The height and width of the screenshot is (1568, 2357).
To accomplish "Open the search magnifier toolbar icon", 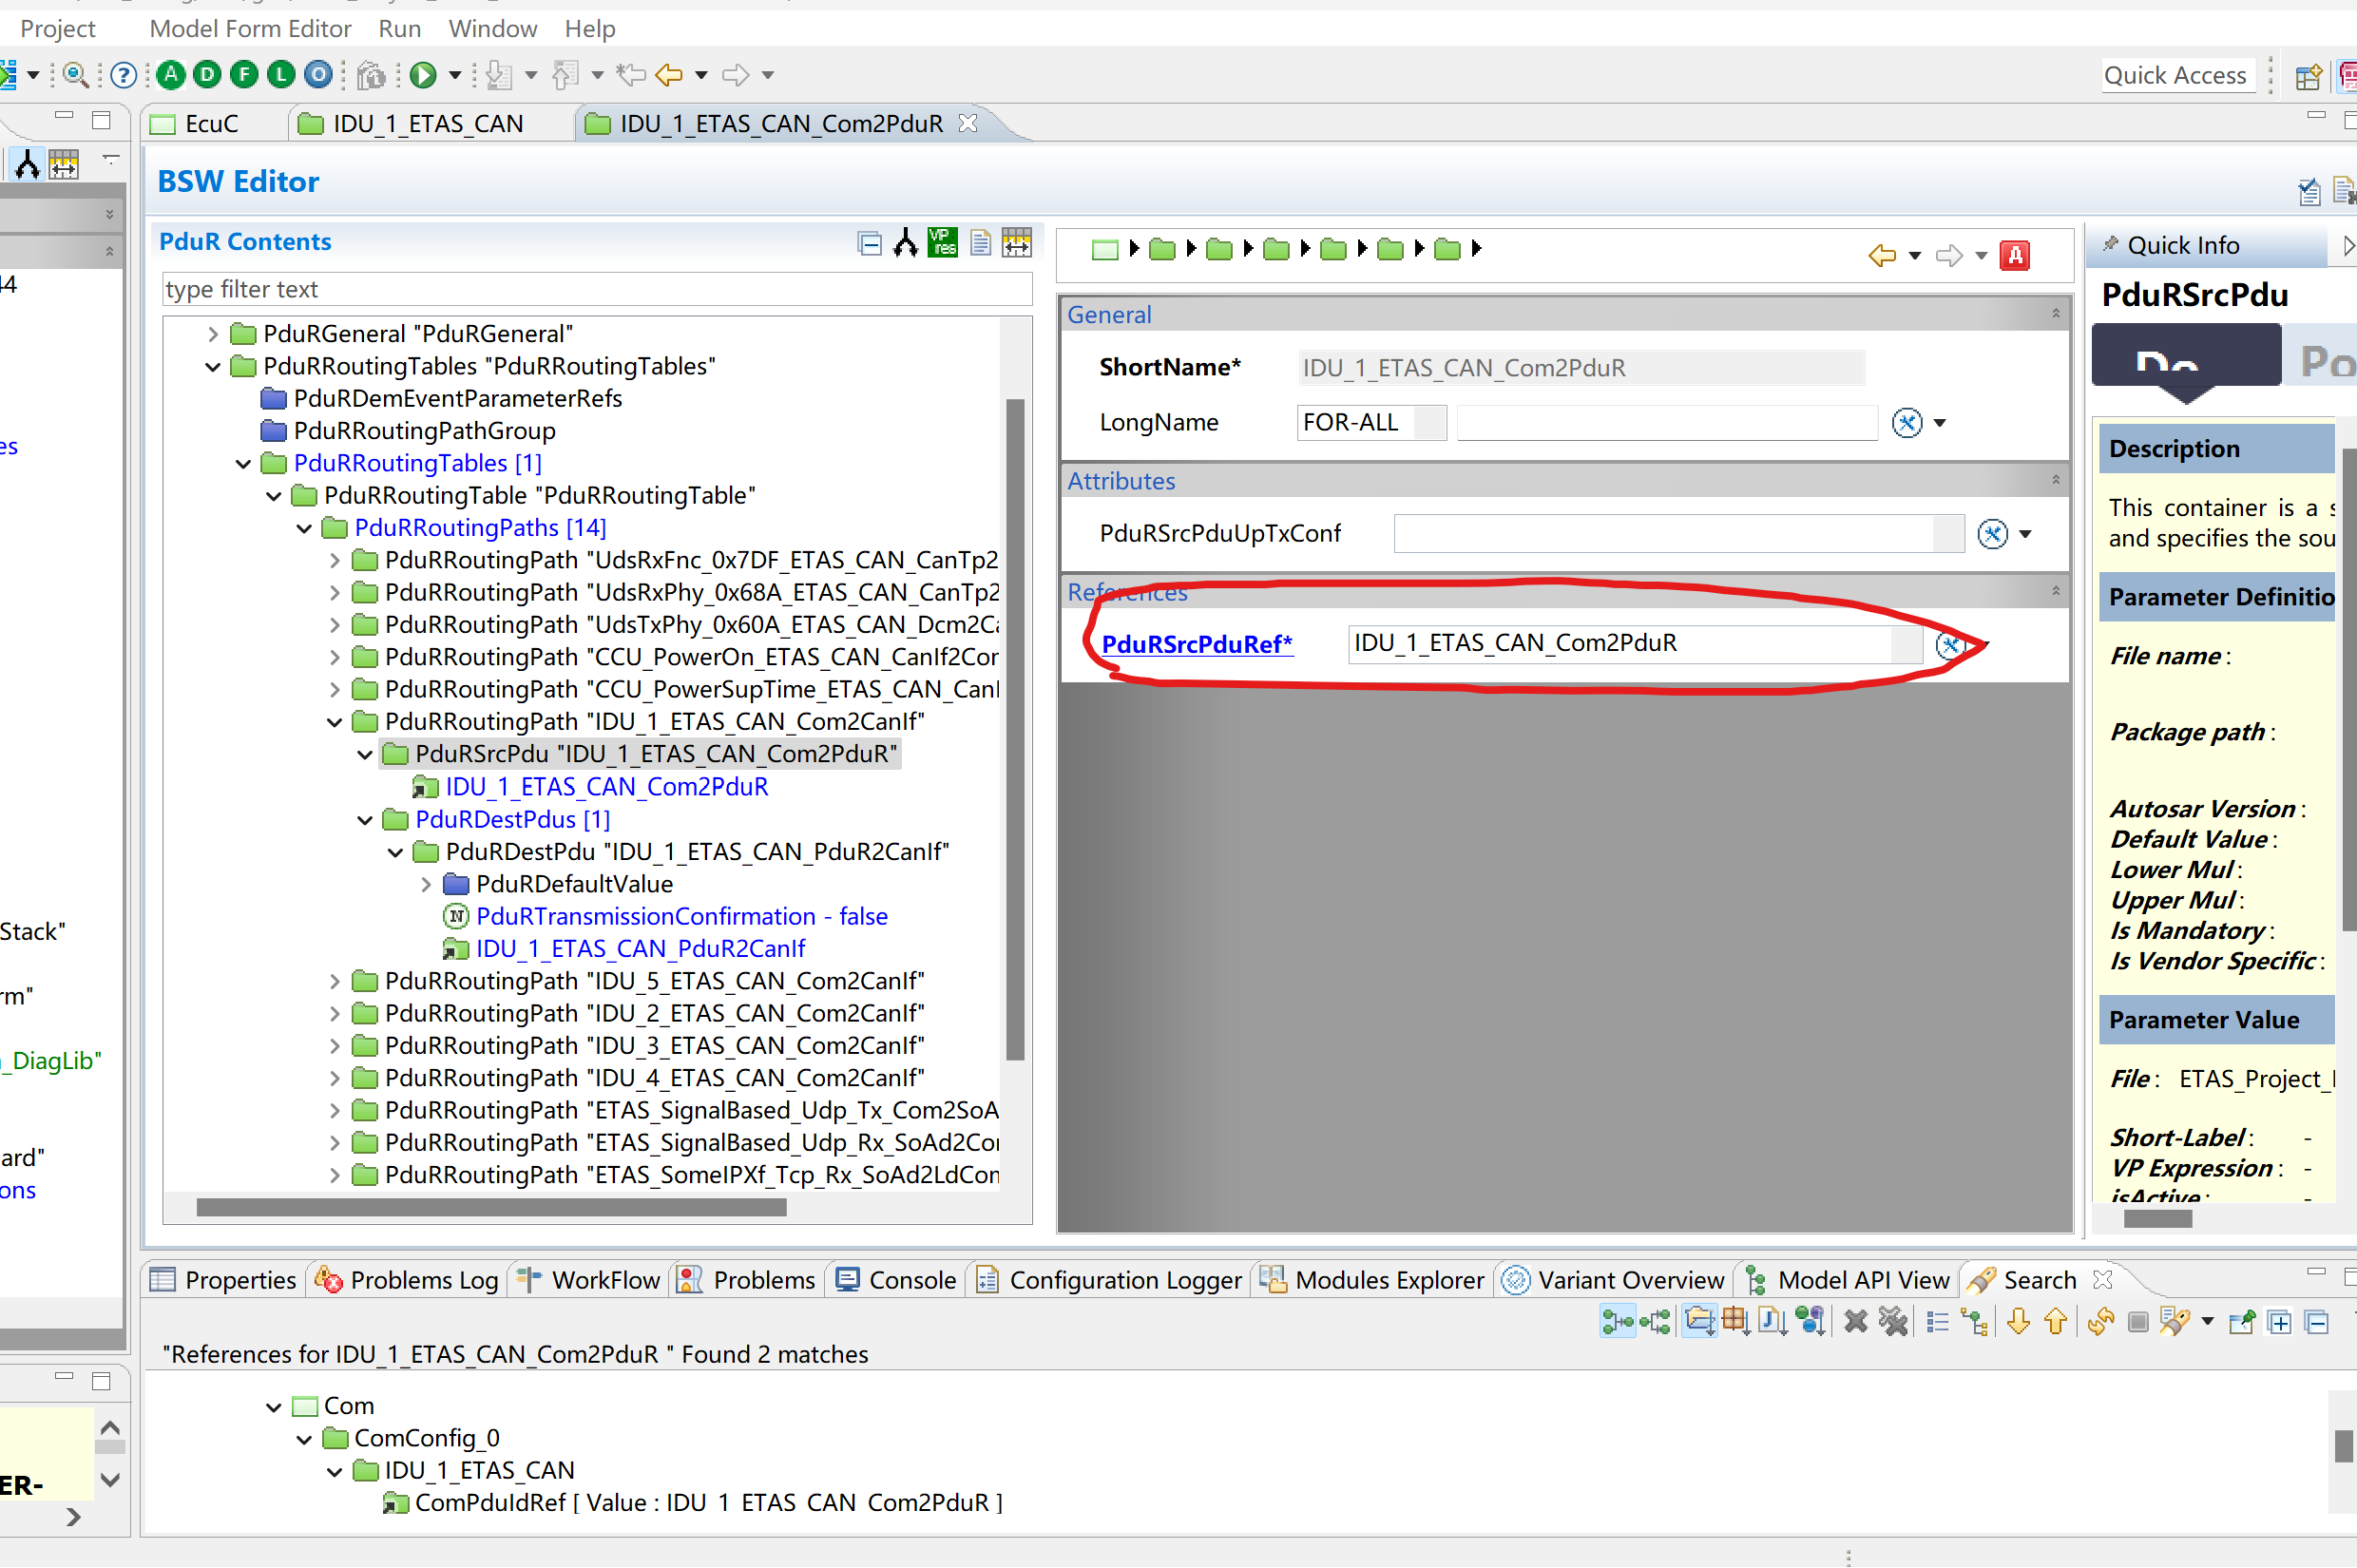I will click(x=75, y=74).
